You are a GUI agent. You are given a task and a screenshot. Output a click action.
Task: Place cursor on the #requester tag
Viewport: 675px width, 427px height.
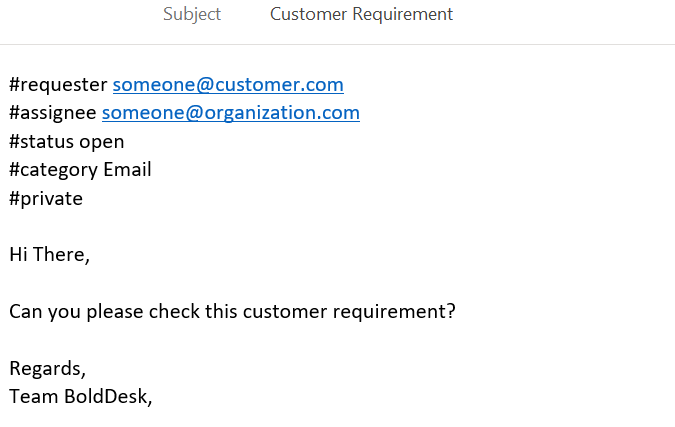[58, 85]
